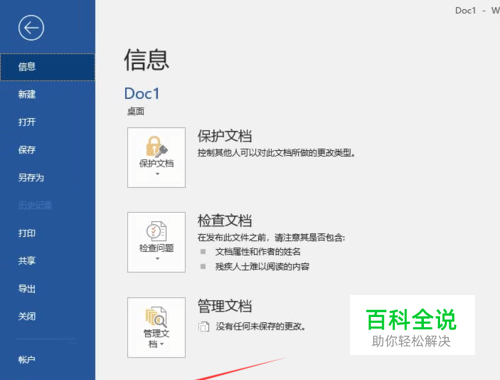Choose 打开 in the sidebar
The image size is (500, 380).
coord(27,122)
